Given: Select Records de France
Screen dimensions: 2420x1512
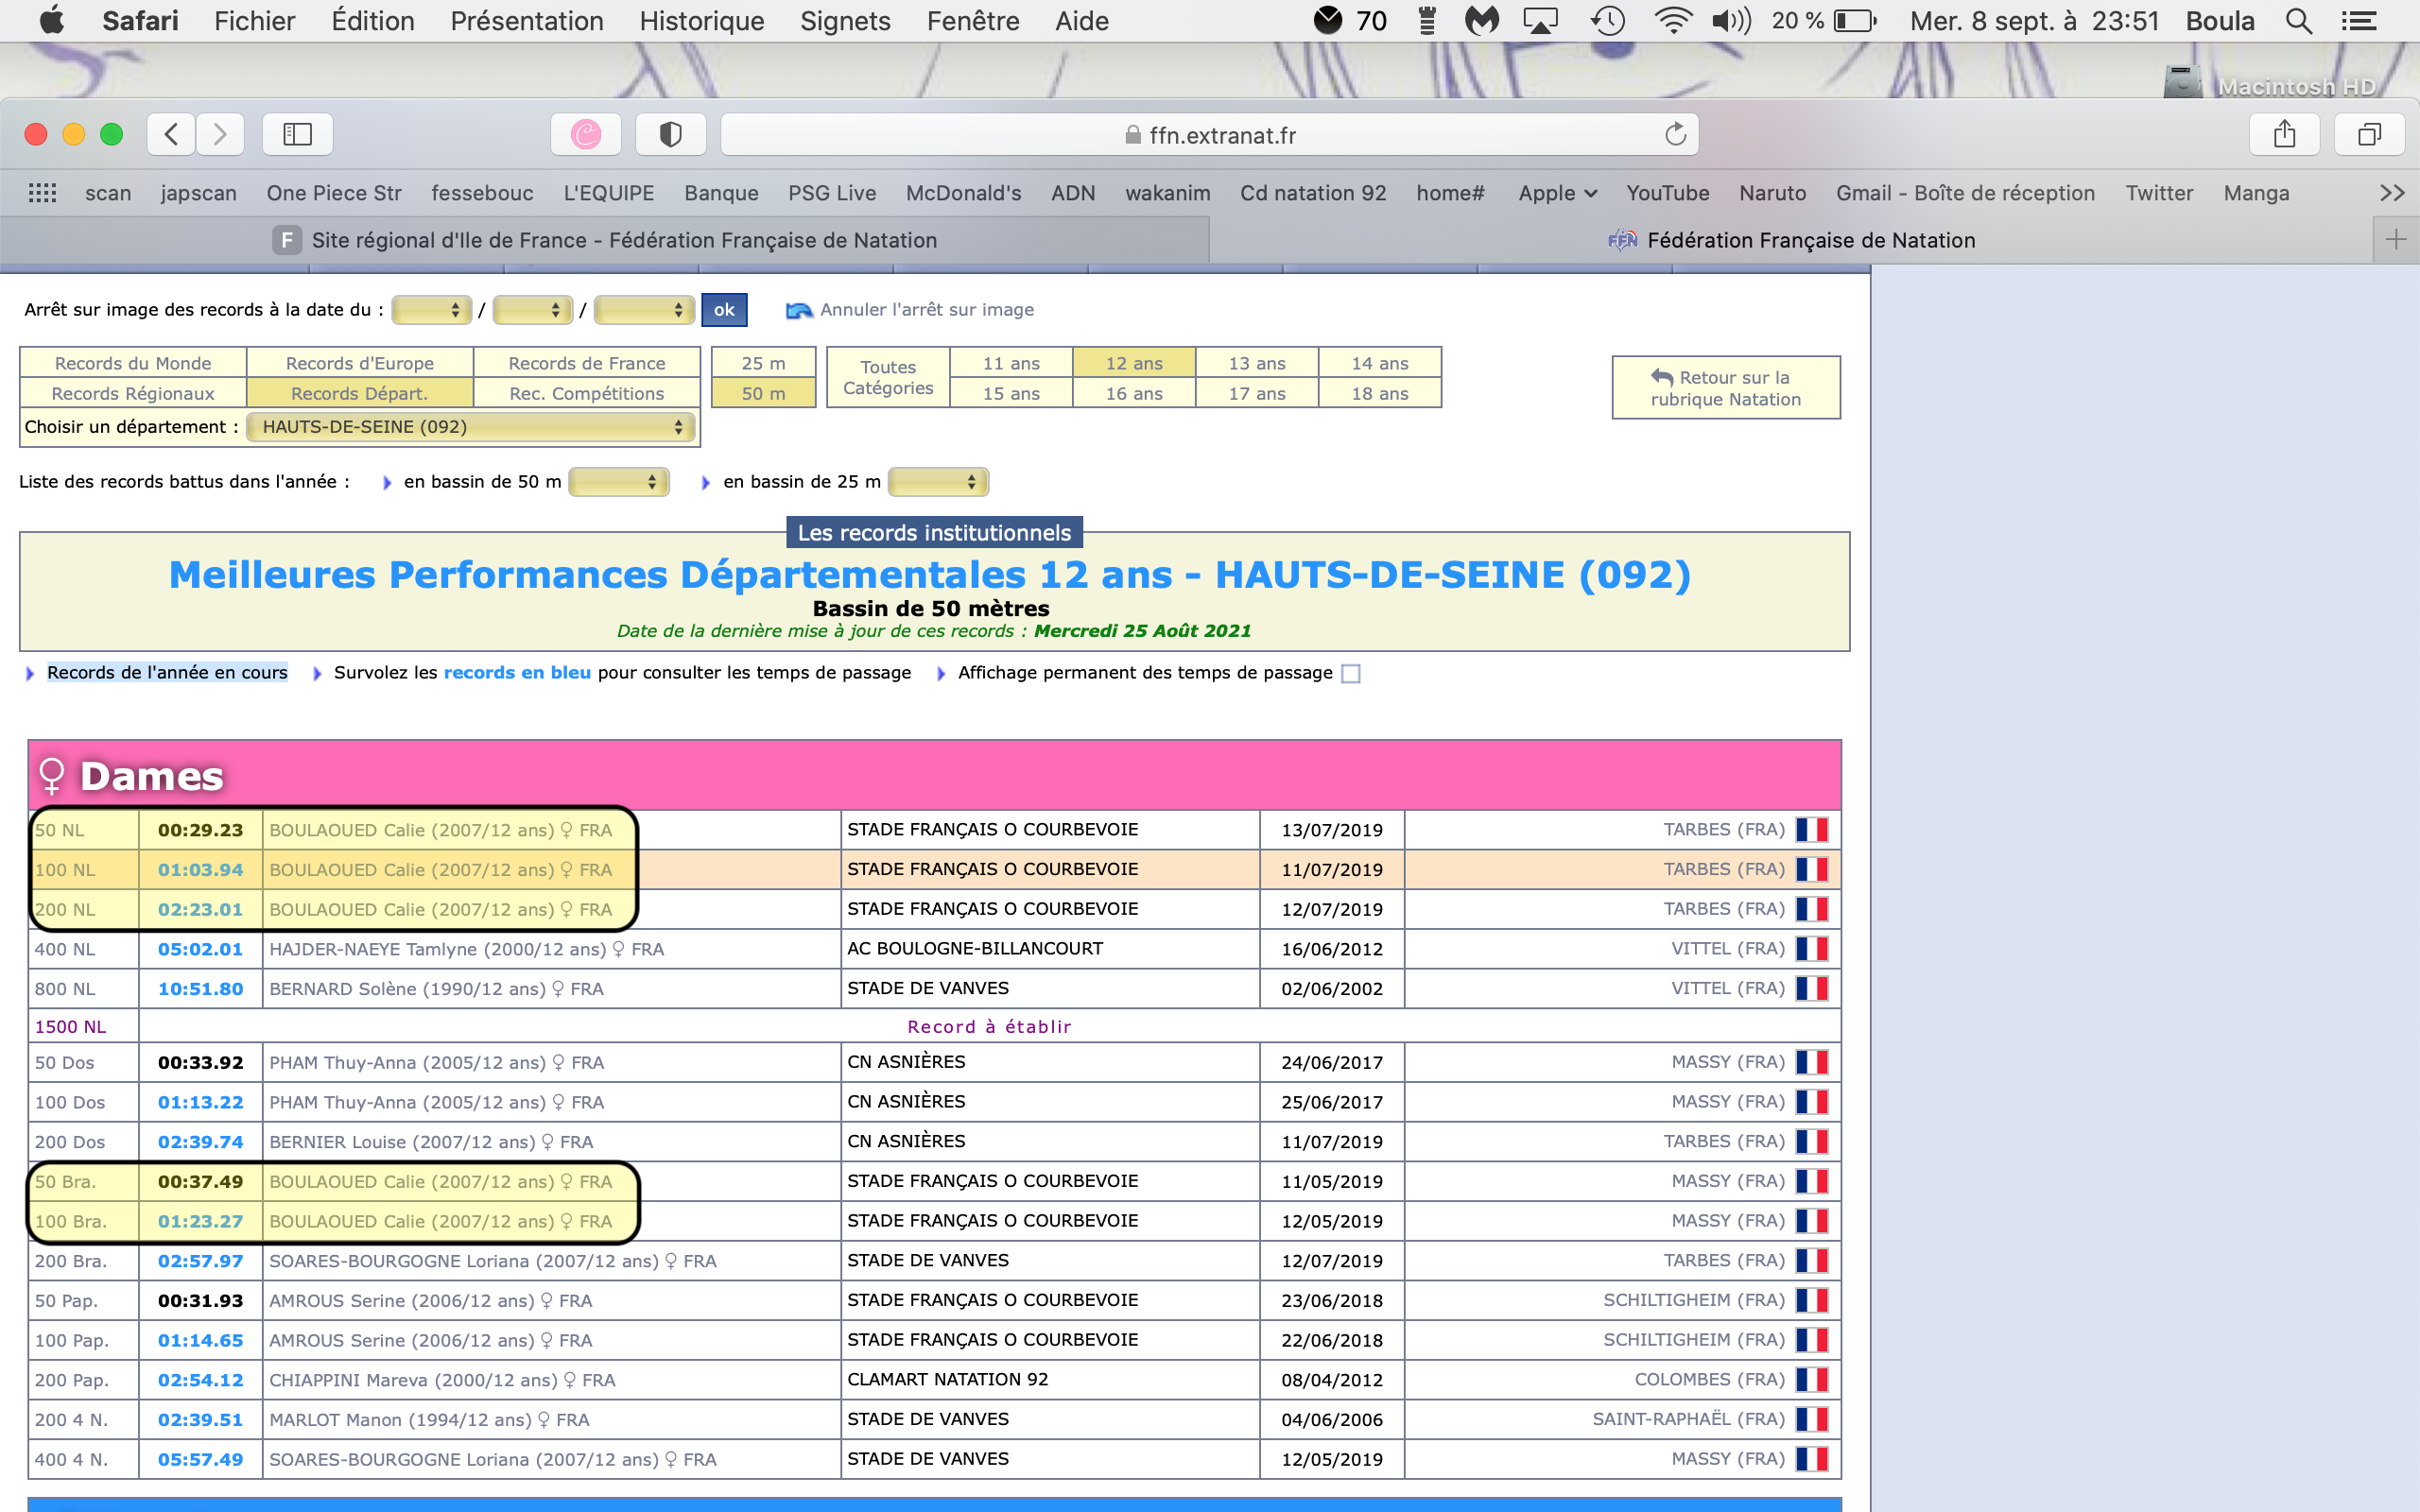Looking at the screenshot, I should pyautogui.click(x=586, y=363).
